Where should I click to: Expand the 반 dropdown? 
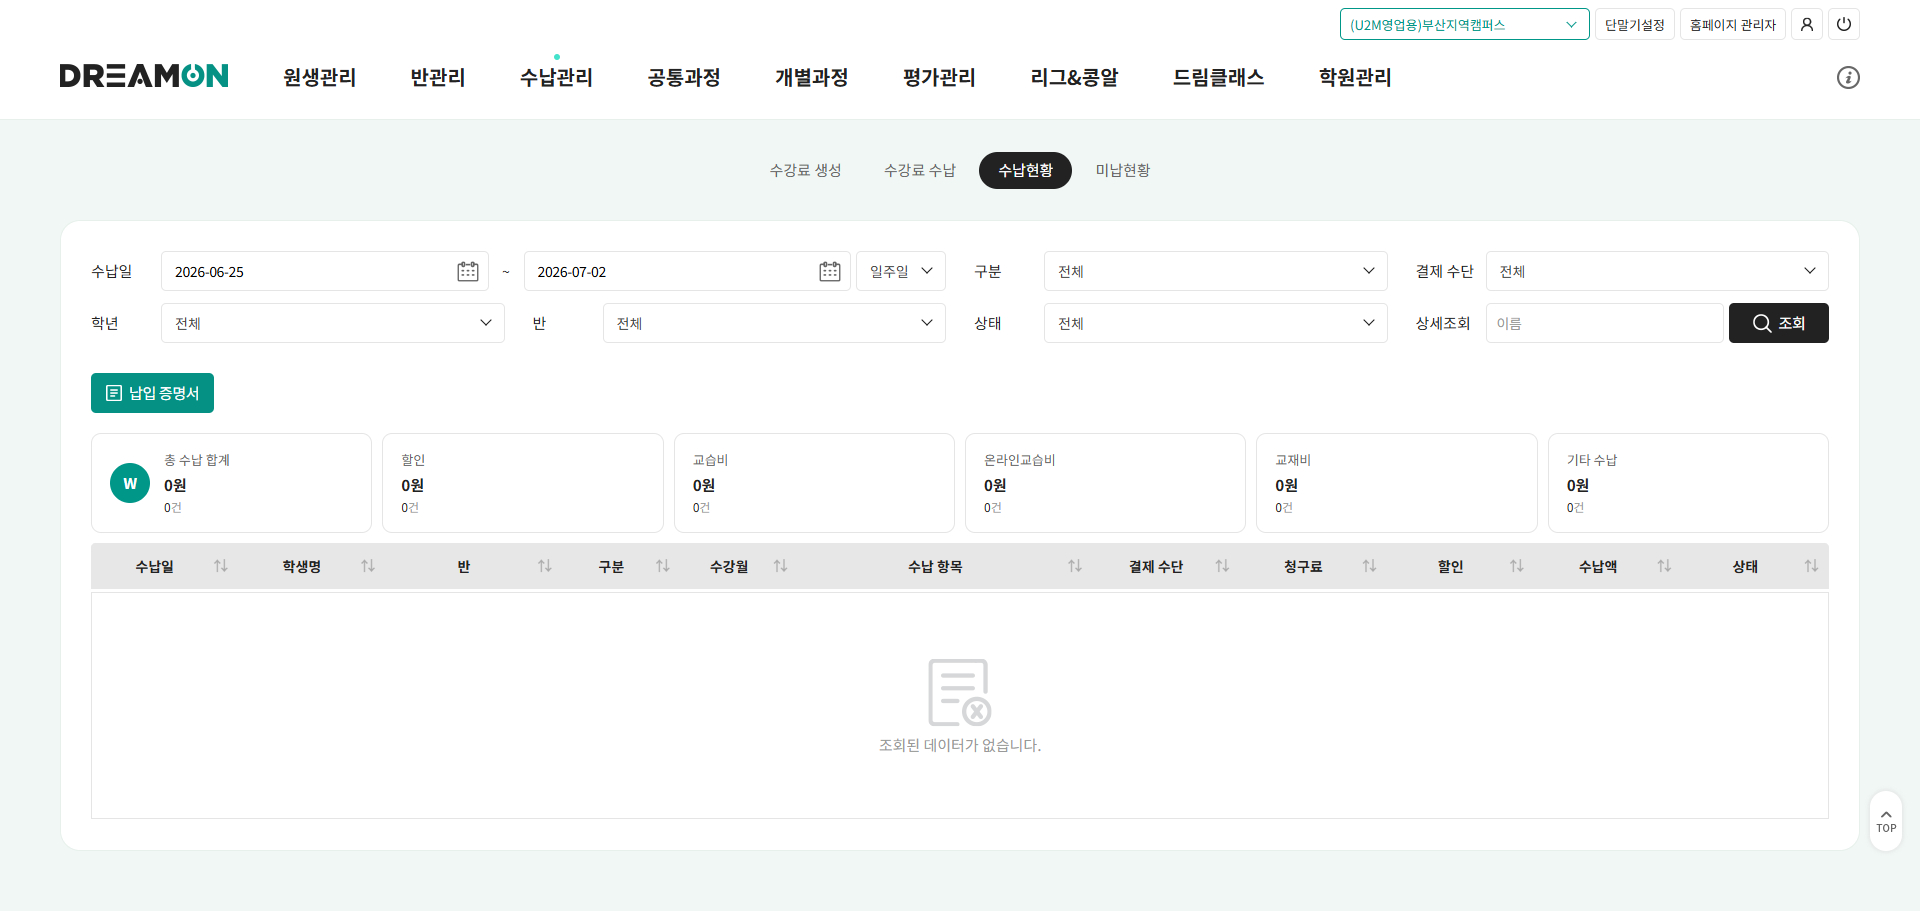pos(774,323)
